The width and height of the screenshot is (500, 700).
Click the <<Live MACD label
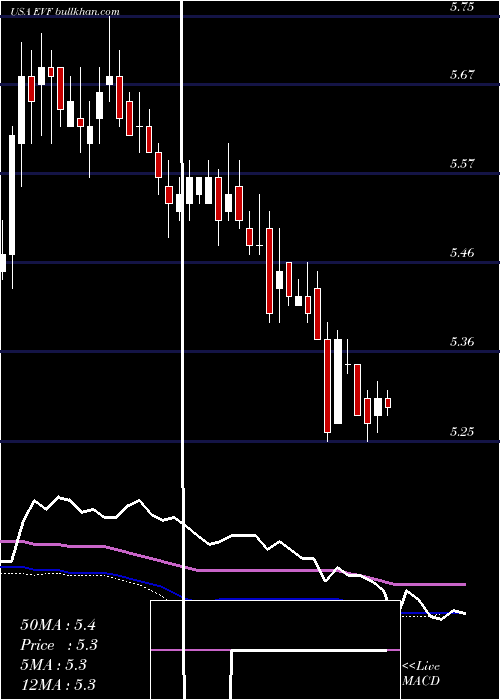[421, 673]
